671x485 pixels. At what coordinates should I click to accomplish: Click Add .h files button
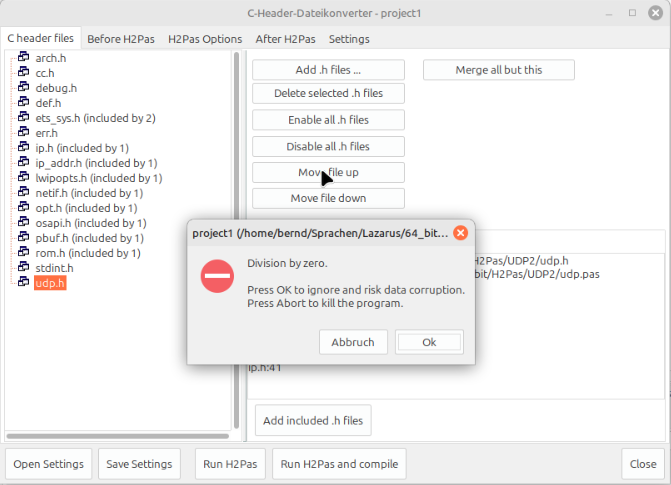328,70
